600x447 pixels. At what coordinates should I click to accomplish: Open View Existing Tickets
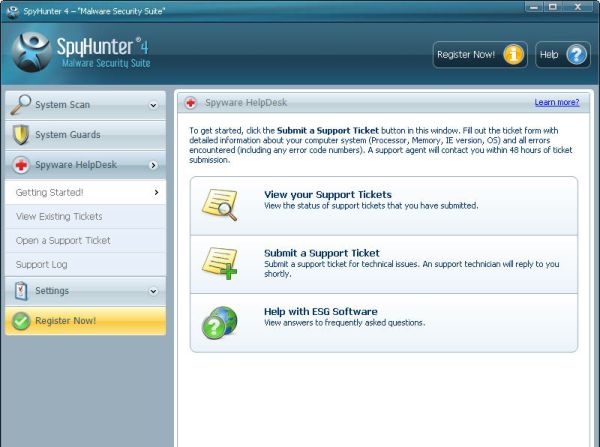[x=85, y=217]
